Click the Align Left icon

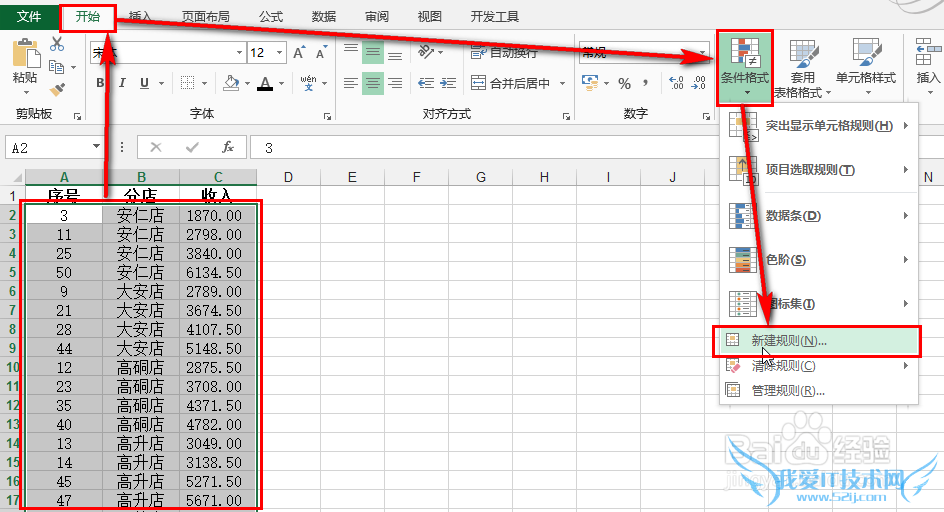point(351,83)
